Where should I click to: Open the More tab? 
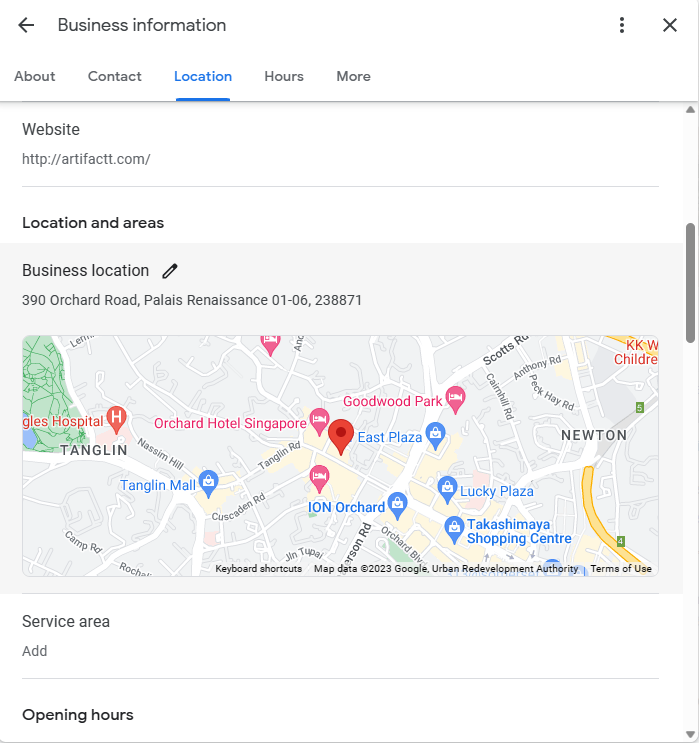(x=354, y=76)
